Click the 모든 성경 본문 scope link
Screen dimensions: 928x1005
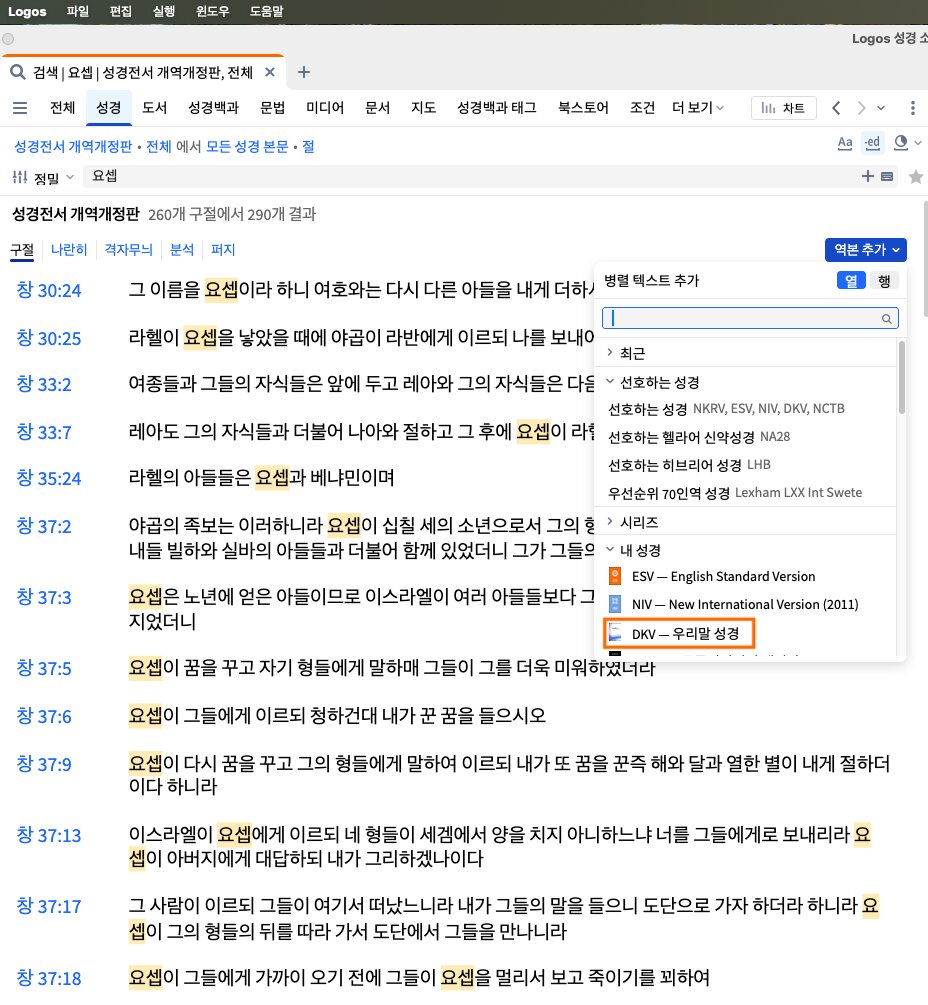[247, 147]
